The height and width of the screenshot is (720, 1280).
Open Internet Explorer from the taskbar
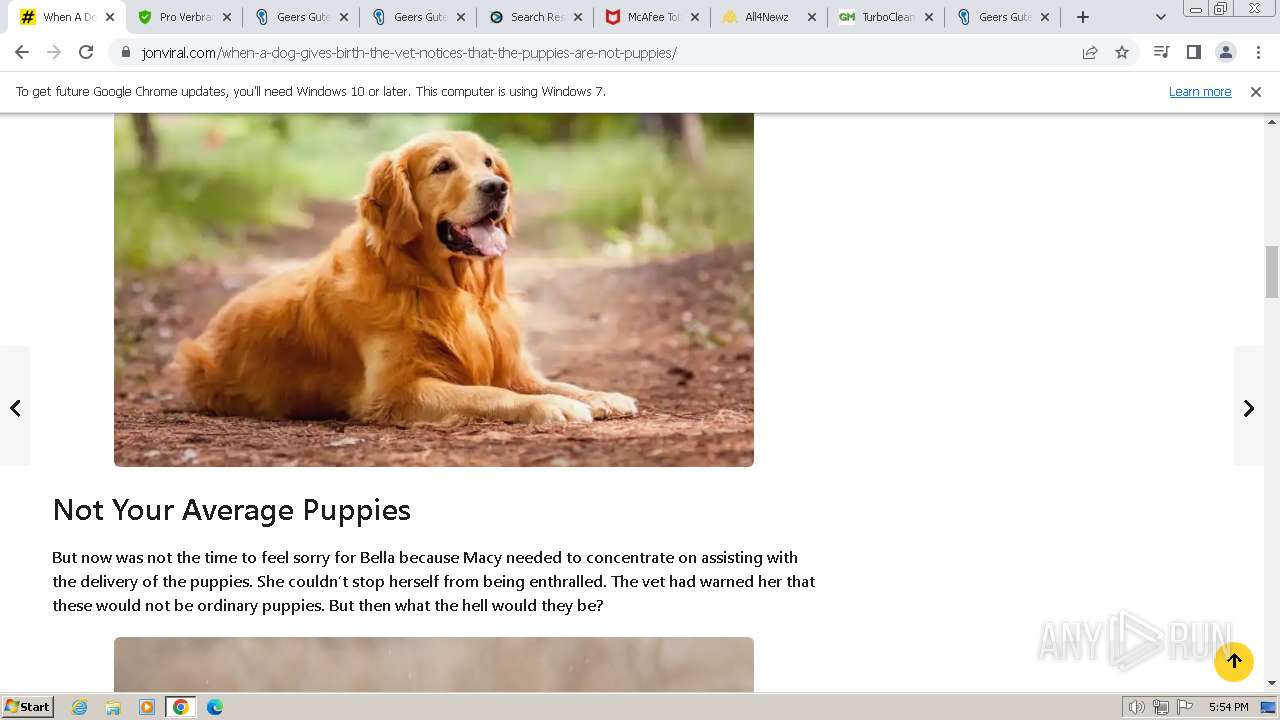80,707
